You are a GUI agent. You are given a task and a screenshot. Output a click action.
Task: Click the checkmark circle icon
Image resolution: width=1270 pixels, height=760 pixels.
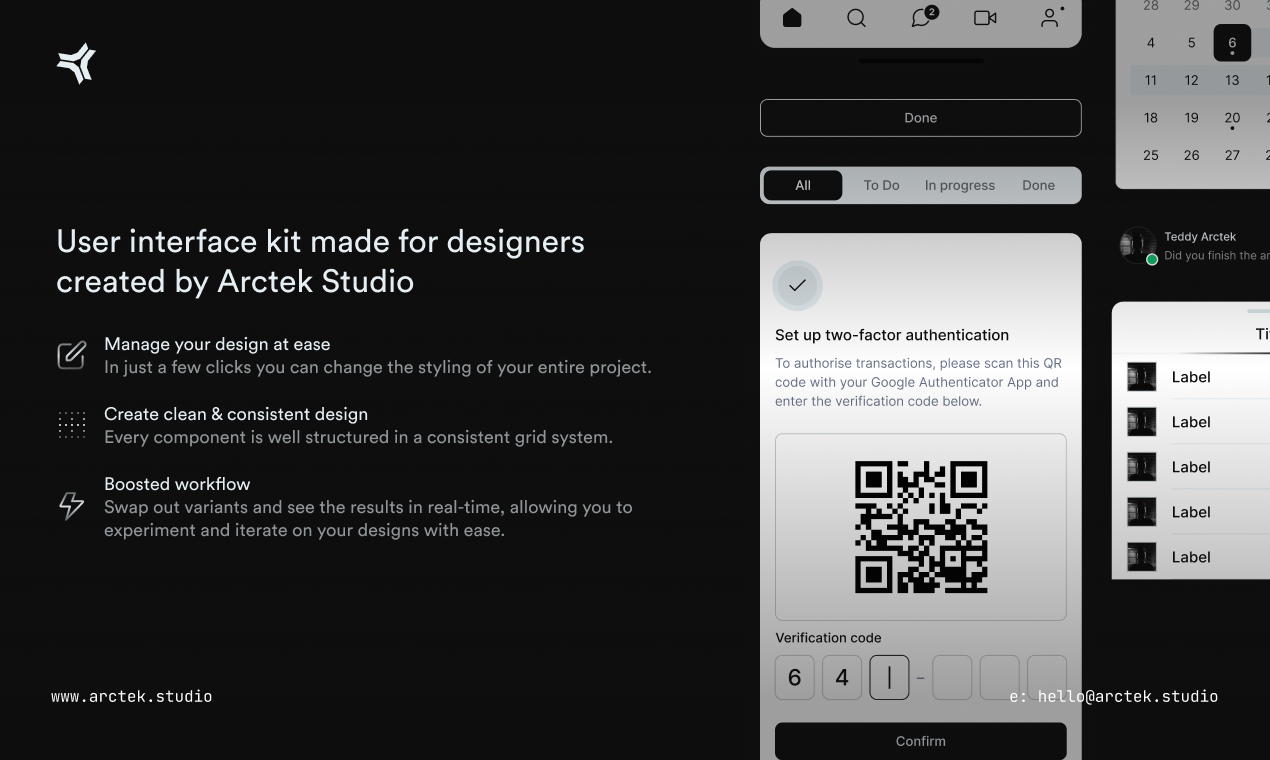pyautogui.click(x=797, y=286)
